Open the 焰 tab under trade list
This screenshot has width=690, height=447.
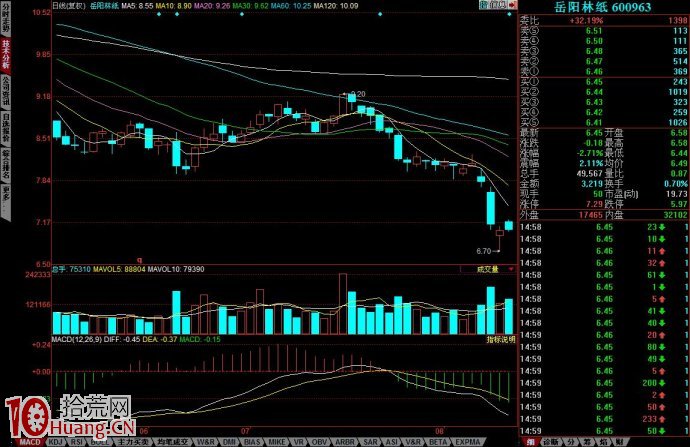click(x=604, y=442)
